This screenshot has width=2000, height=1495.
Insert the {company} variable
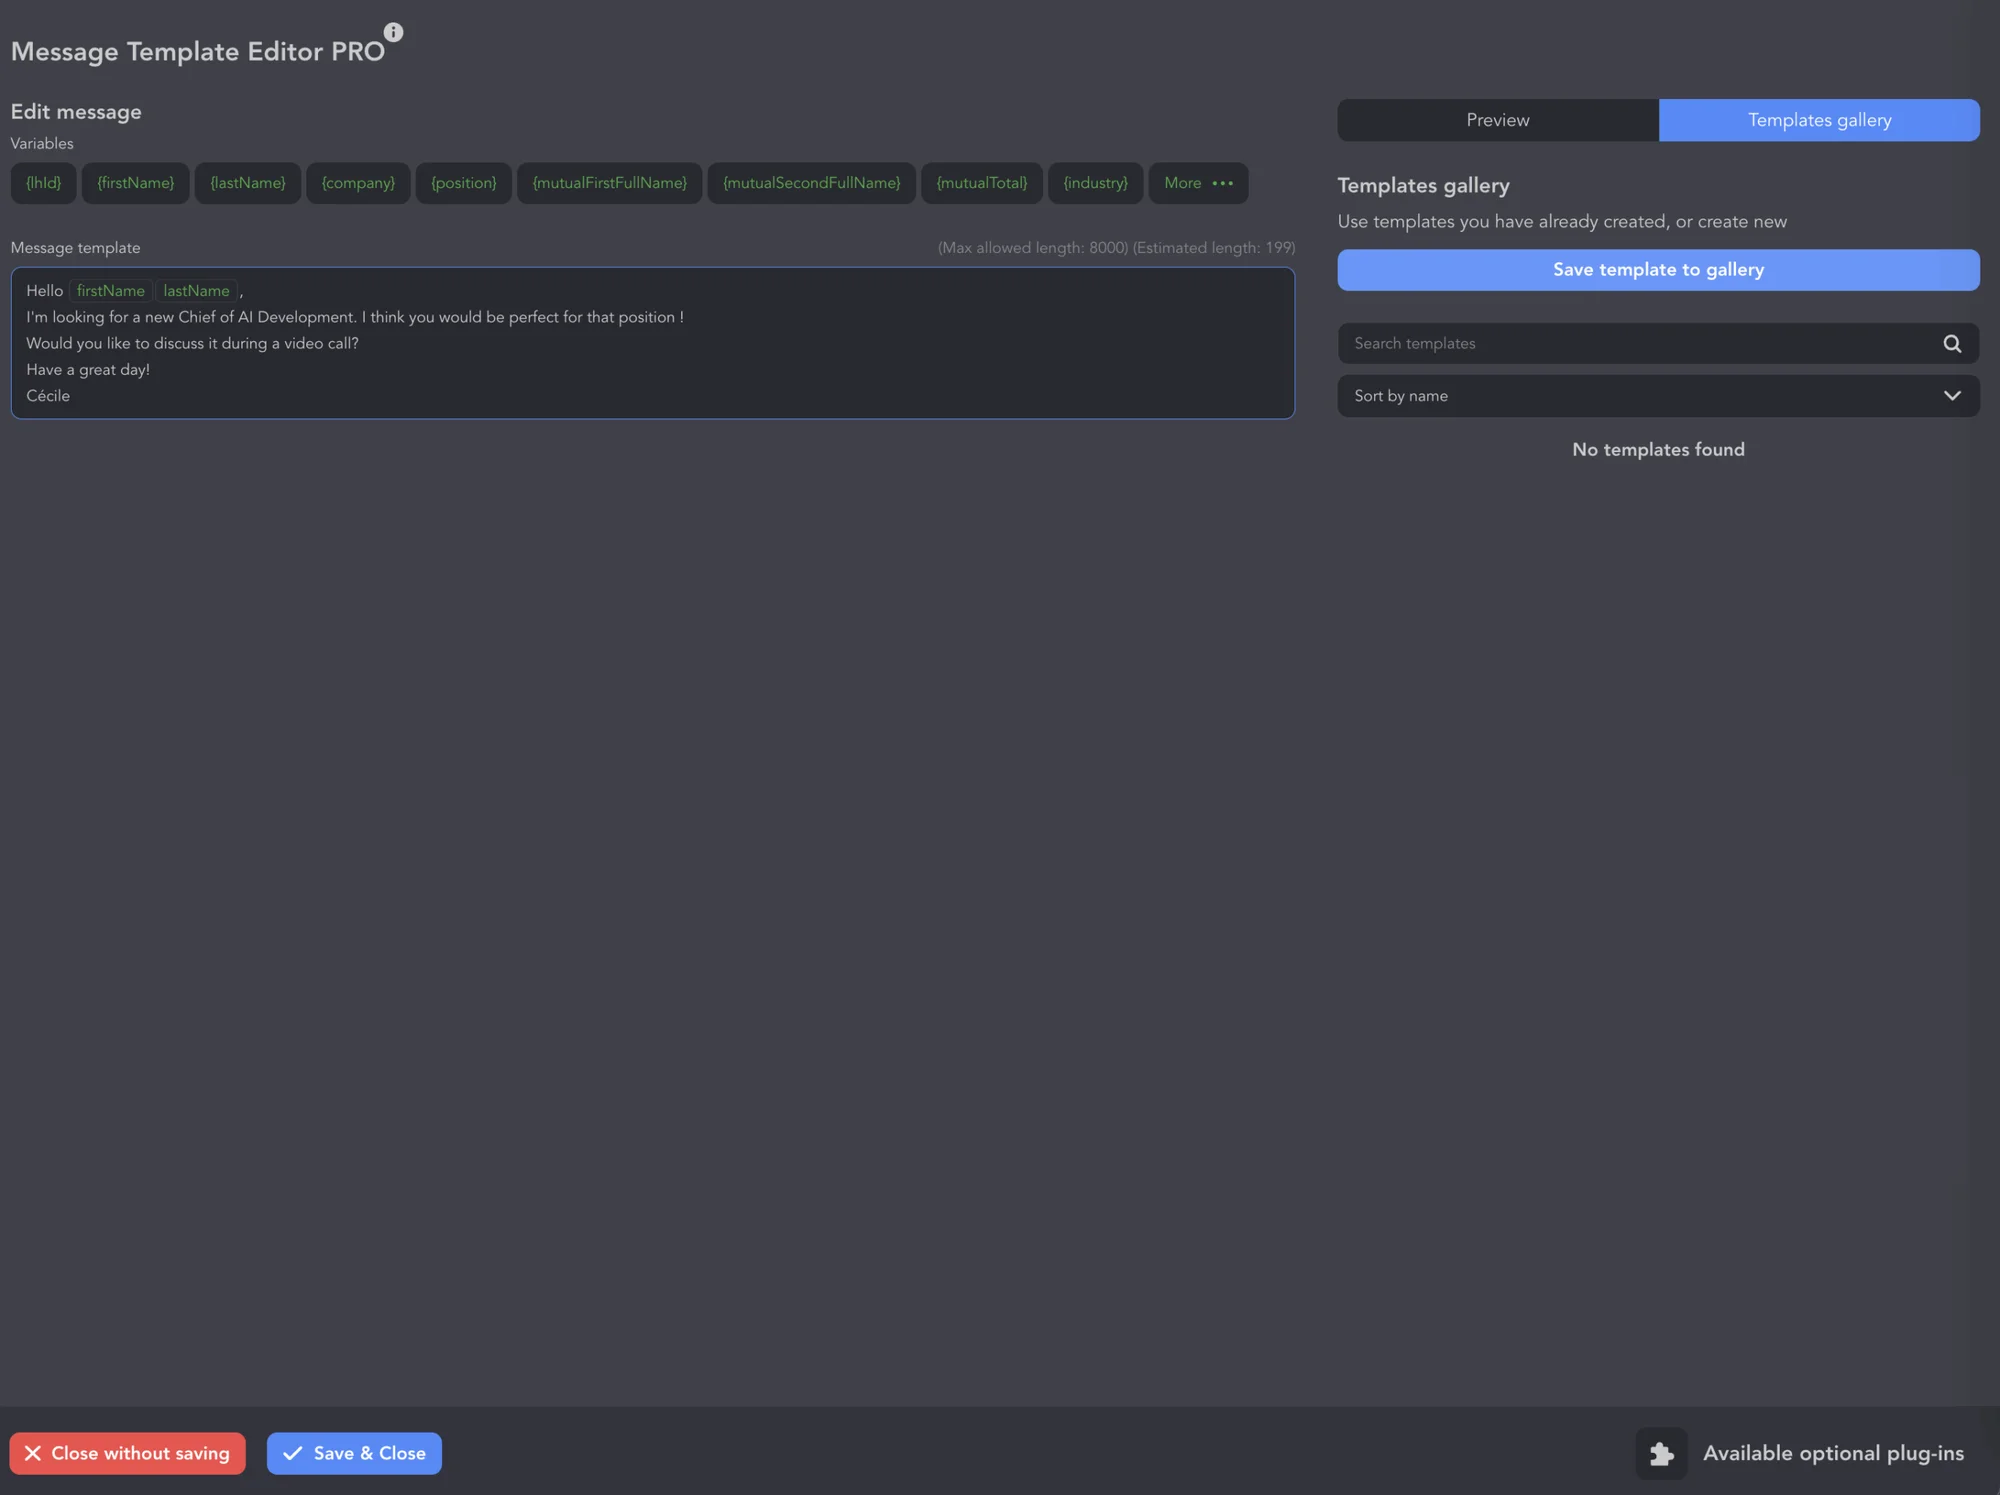pos(358,183)
